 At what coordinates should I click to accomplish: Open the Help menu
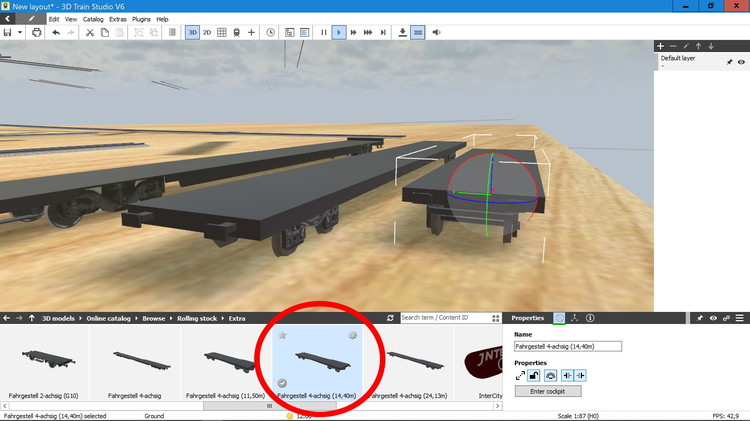tap(162, 19)
